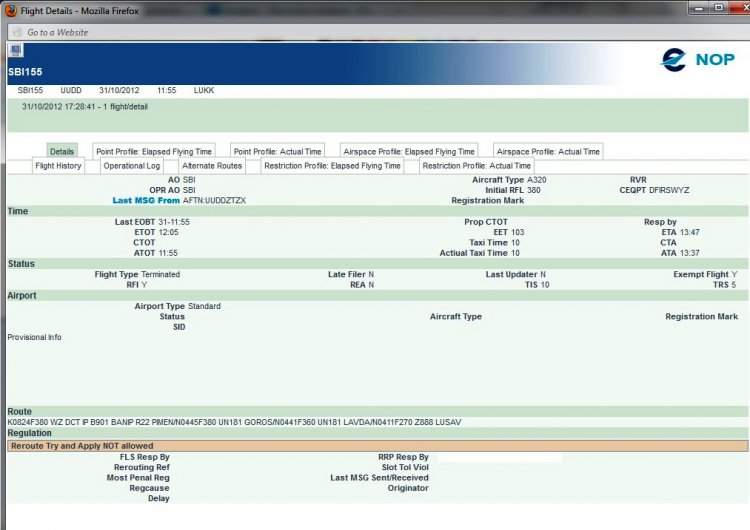Click the ETOT value 12:05
Screen dimensions: 750x530
pyautogui.click(x=168, y=232)
